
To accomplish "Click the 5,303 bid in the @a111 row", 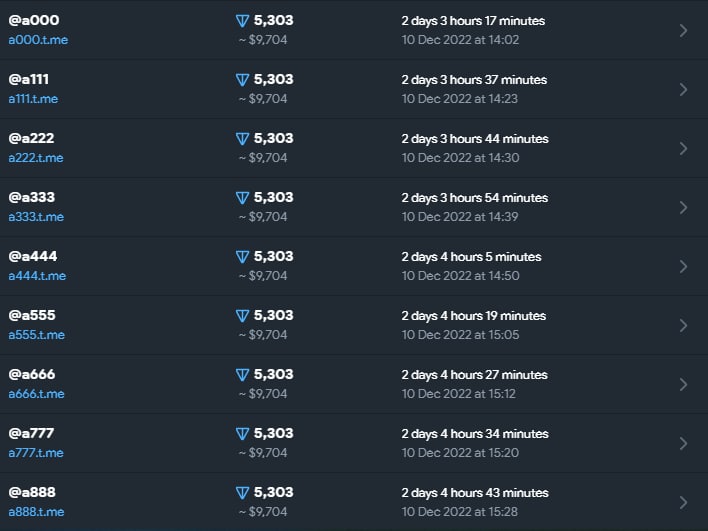I will point(273,79).
